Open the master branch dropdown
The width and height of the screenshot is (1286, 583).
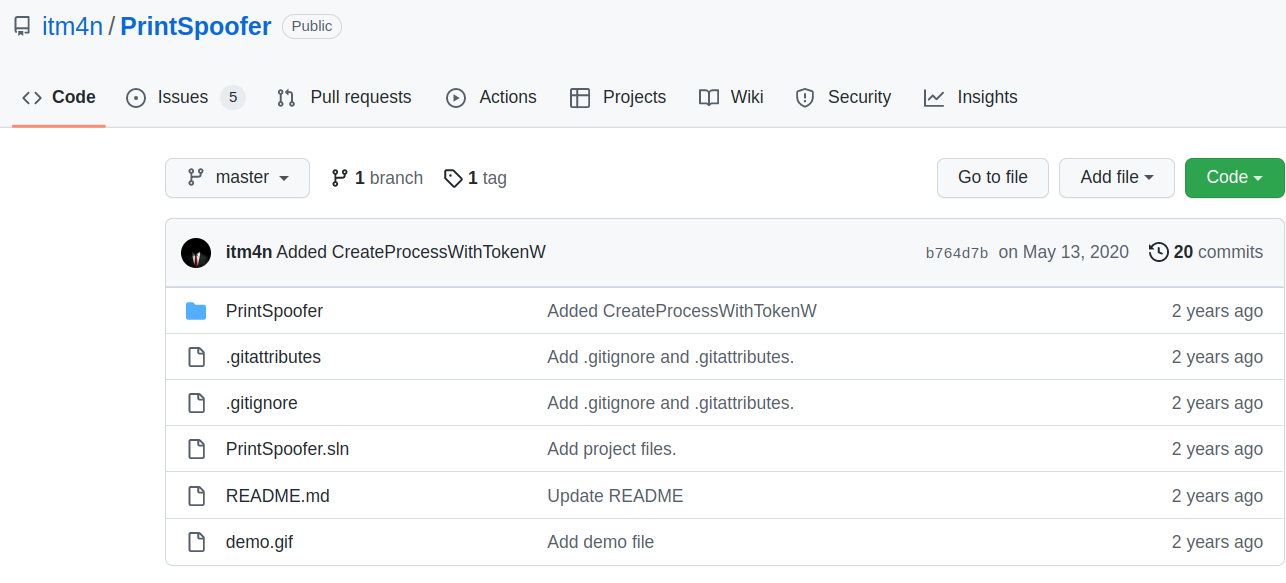[237, 178]
